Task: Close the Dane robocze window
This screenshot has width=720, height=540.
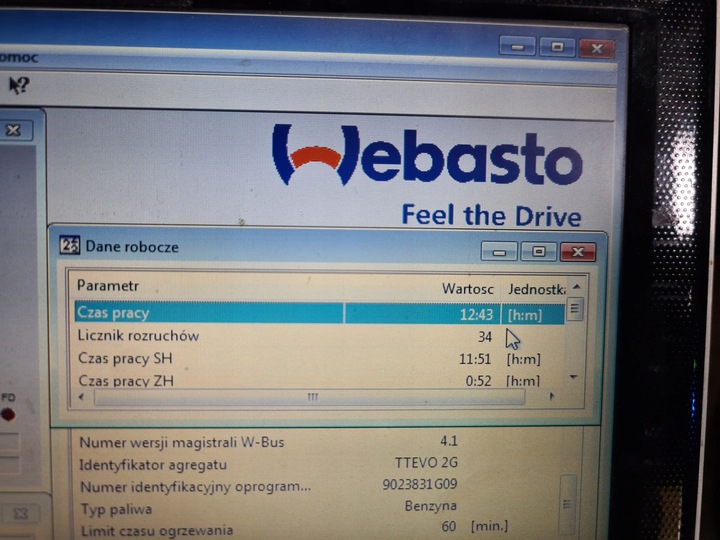Action: tap(578, 252)
